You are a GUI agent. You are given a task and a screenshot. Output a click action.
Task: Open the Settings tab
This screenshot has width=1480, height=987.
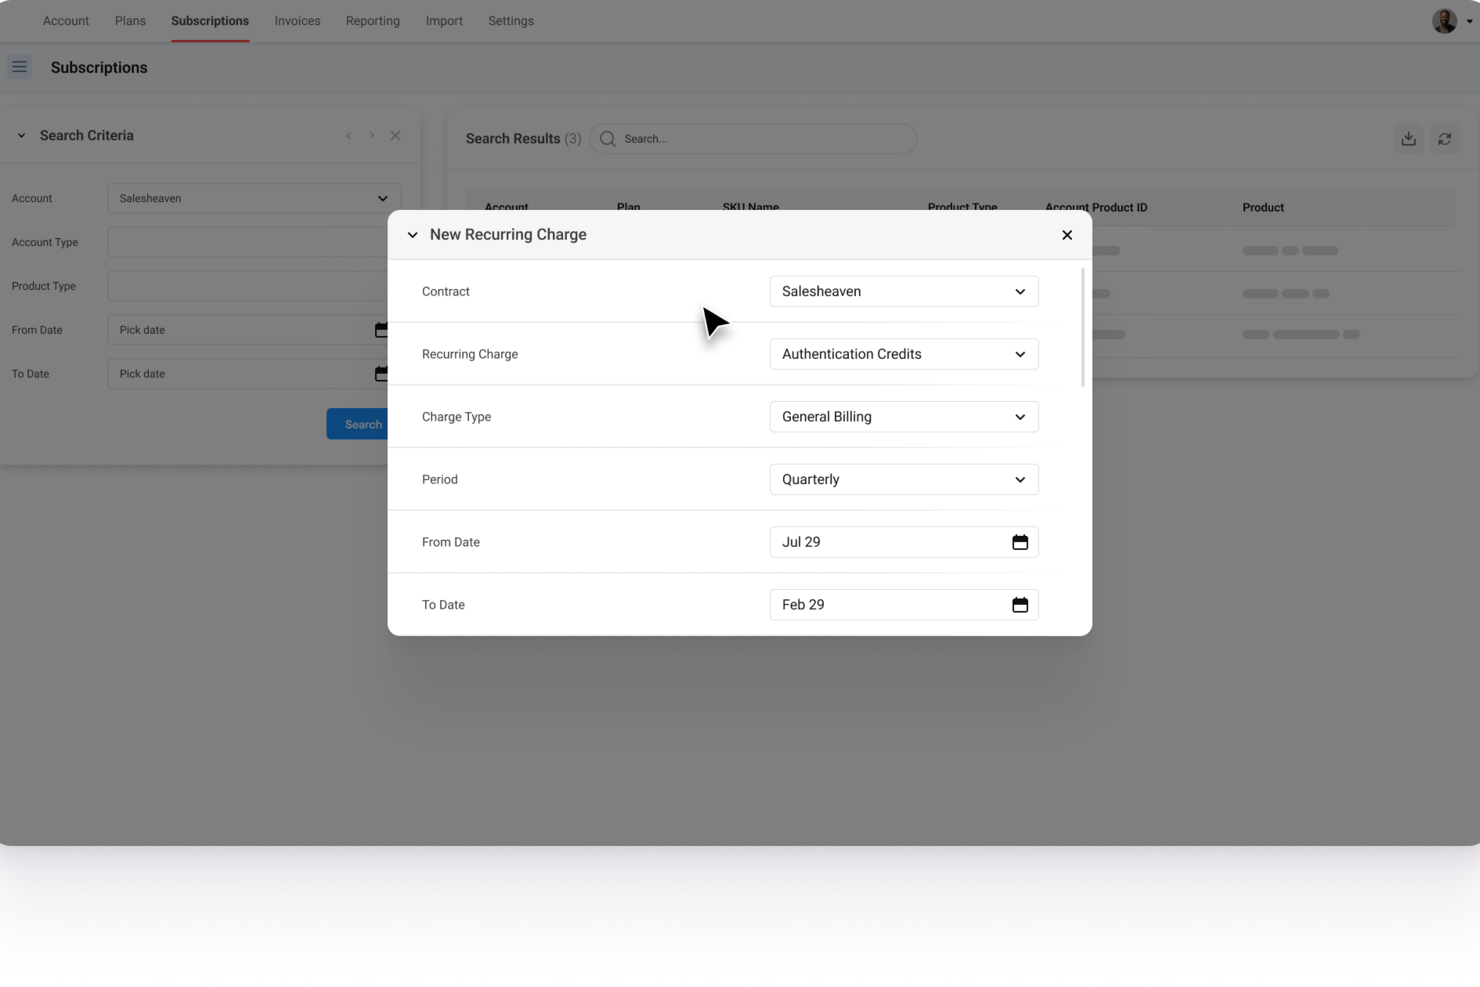(x=511, y=21)
